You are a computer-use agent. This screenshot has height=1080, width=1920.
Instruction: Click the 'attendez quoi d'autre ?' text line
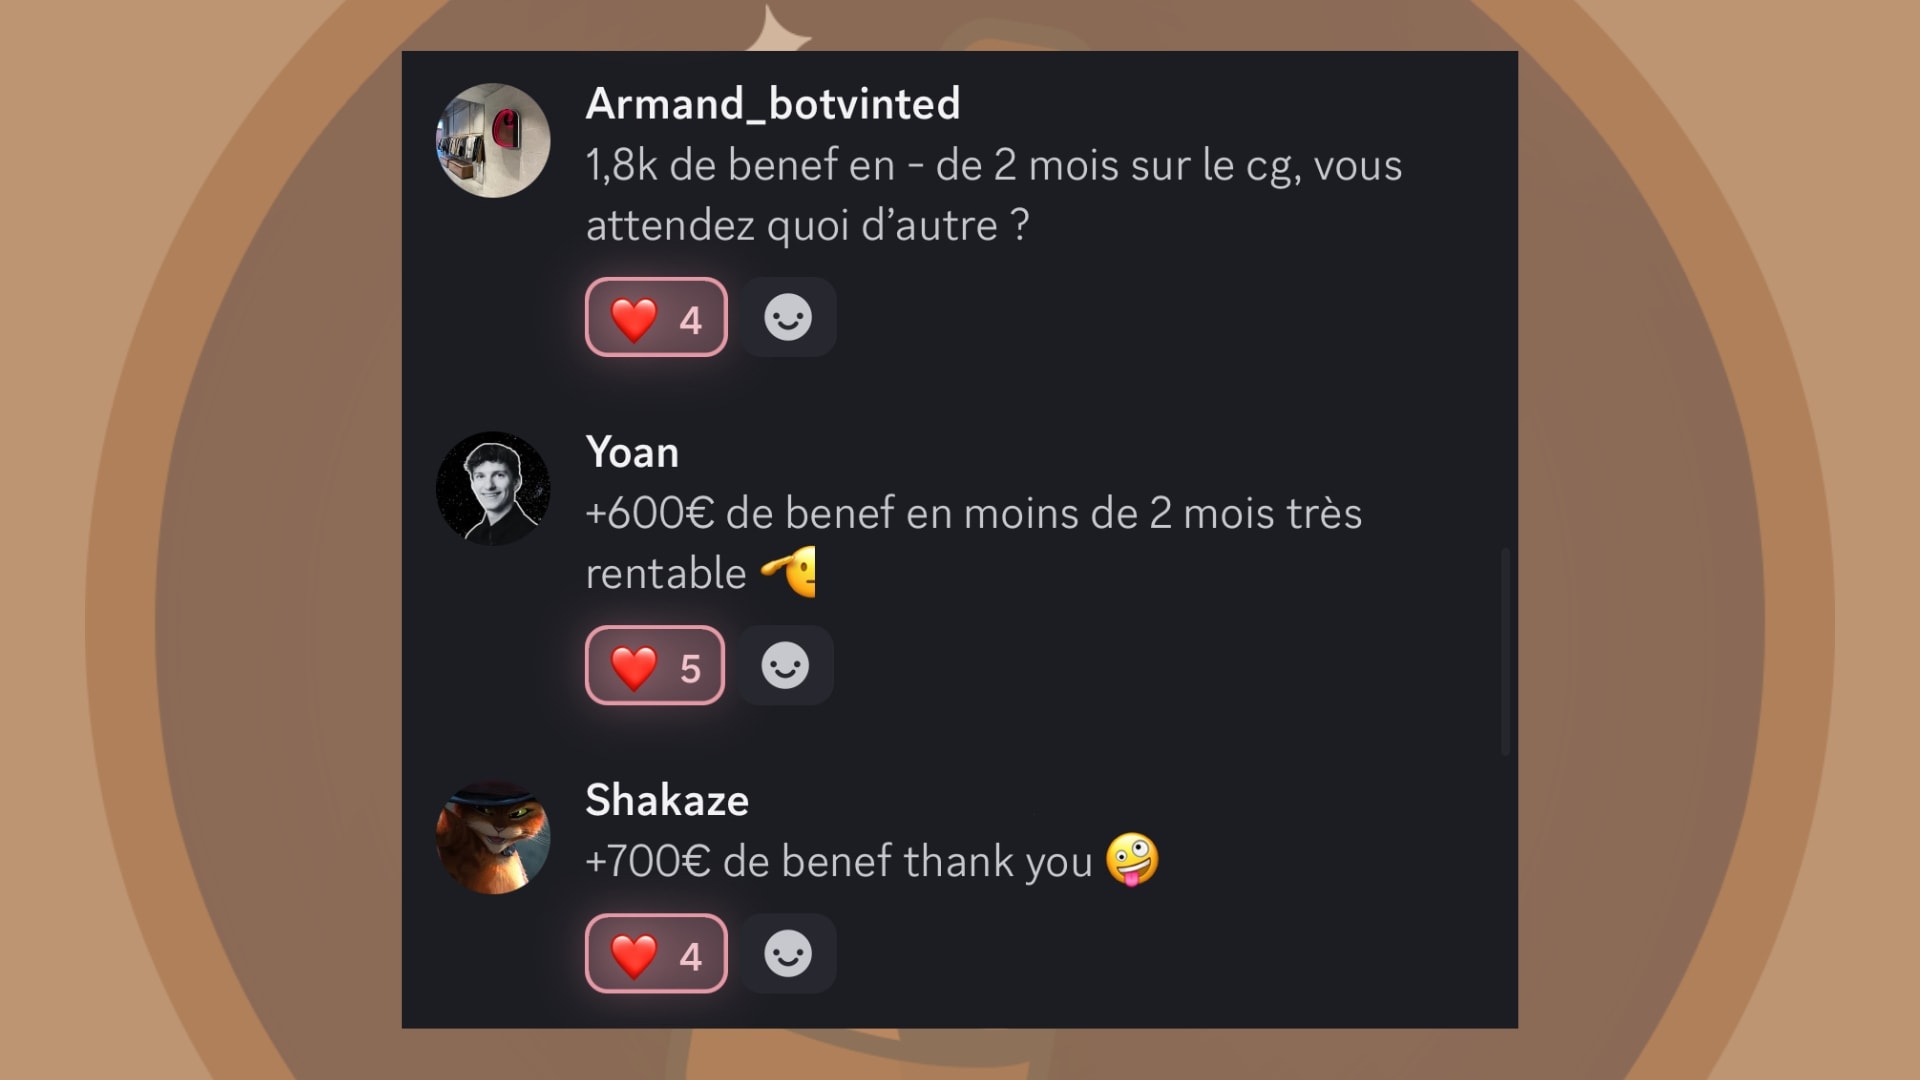pos(807,226)
